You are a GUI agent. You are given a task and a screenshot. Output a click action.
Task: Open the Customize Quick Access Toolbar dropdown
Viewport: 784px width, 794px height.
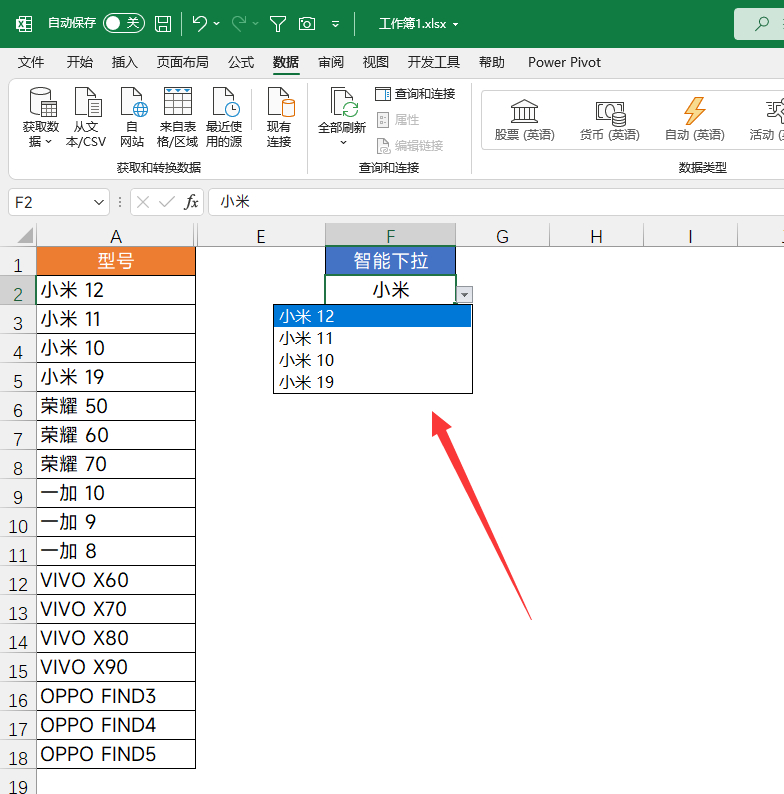pyautogui.click(x=335, y=24)
